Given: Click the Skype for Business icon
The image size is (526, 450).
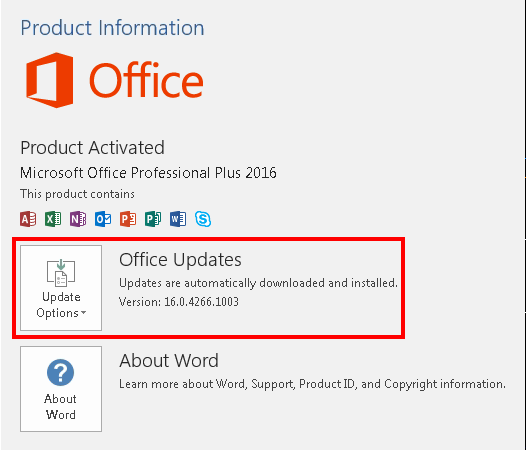Looking at the screenshot, I should [x=203, y=219].
